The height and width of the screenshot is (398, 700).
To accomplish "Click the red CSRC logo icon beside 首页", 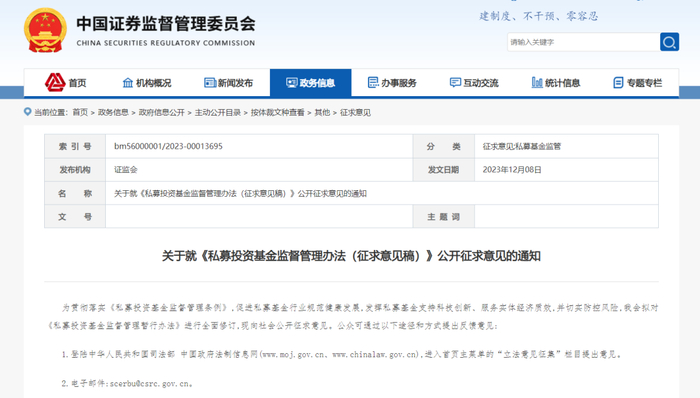I will pyautogui.click(x=55, y=83).
